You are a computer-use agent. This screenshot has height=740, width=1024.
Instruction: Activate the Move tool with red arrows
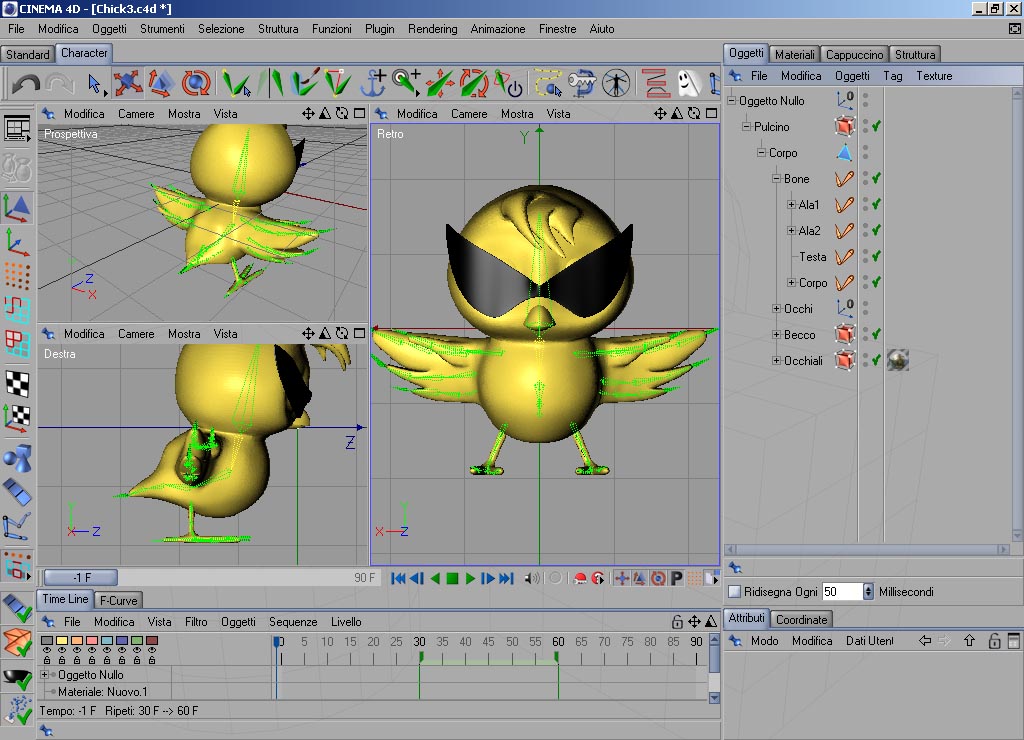coord(128,83)
